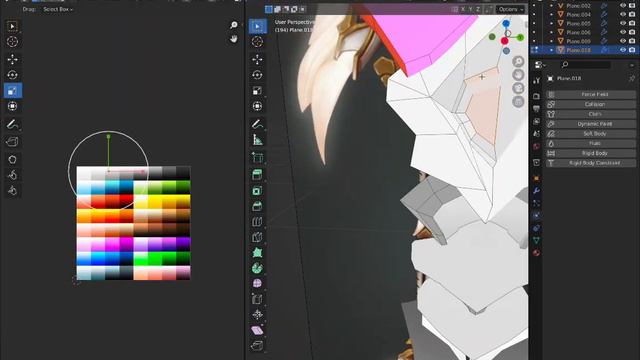This screenshot has height=360, width=640.
Task: Select the Move tool in UV editor toolbar
Action: [x=12, y=60]
